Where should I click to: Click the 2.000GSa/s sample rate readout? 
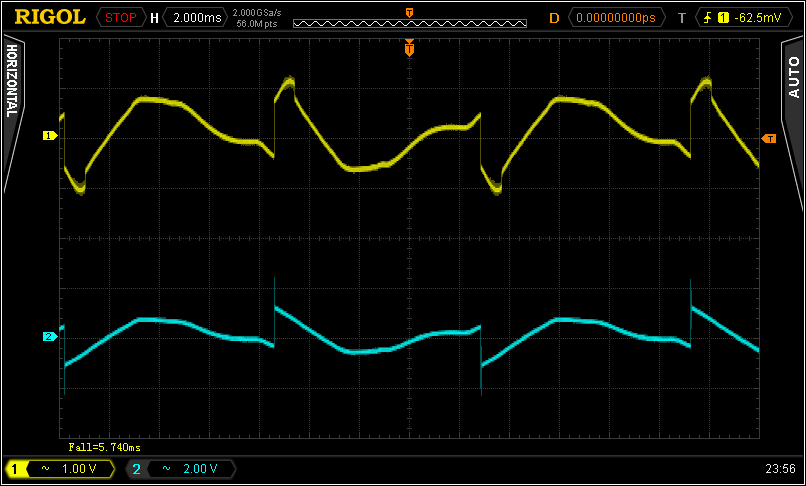click(257, 12)
